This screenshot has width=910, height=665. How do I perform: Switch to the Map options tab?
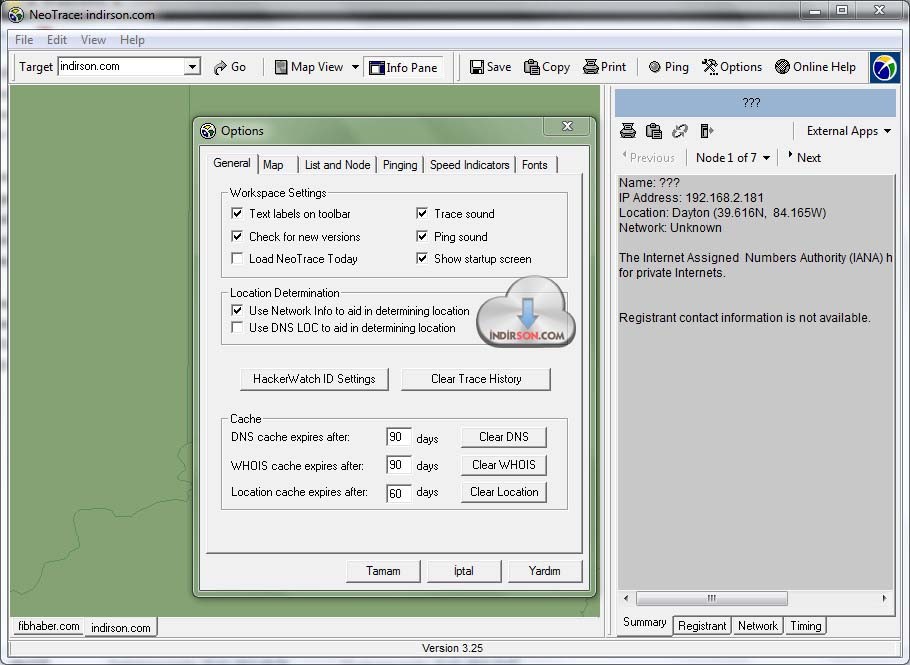coord(273,165)
